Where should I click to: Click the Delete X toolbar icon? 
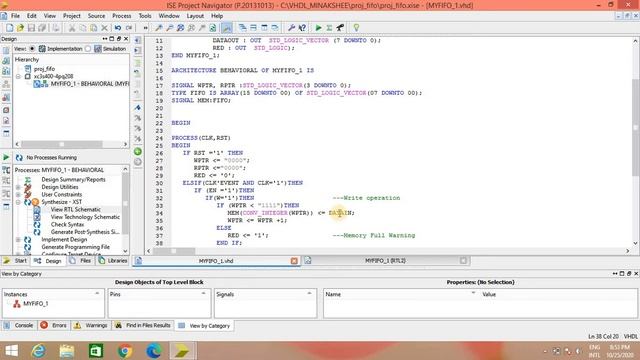(x=104, y=28)
